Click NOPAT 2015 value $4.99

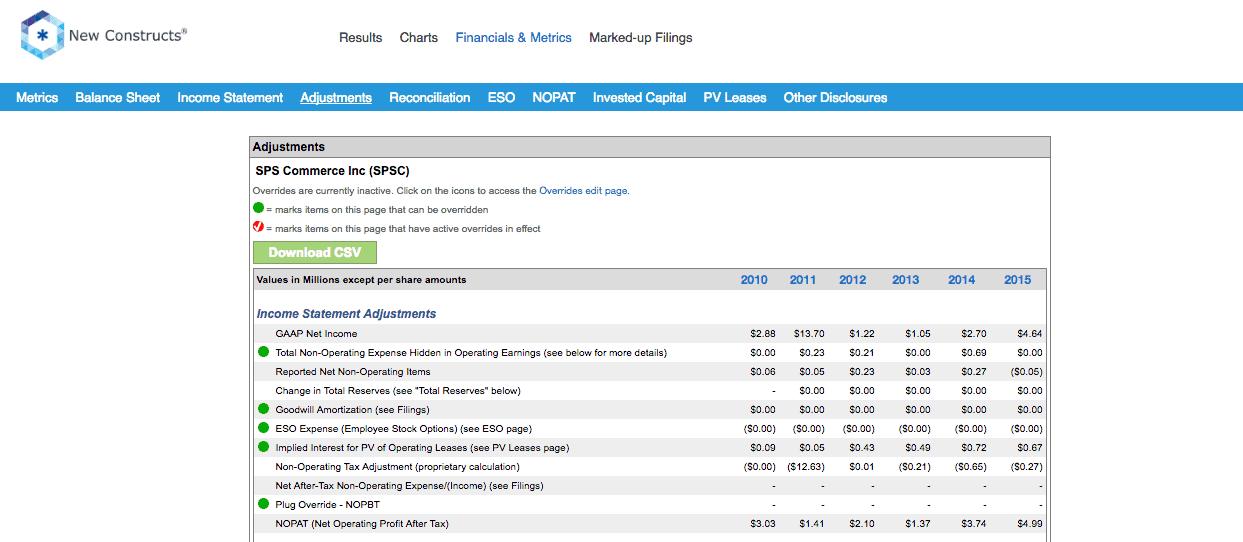point(1029,524)
